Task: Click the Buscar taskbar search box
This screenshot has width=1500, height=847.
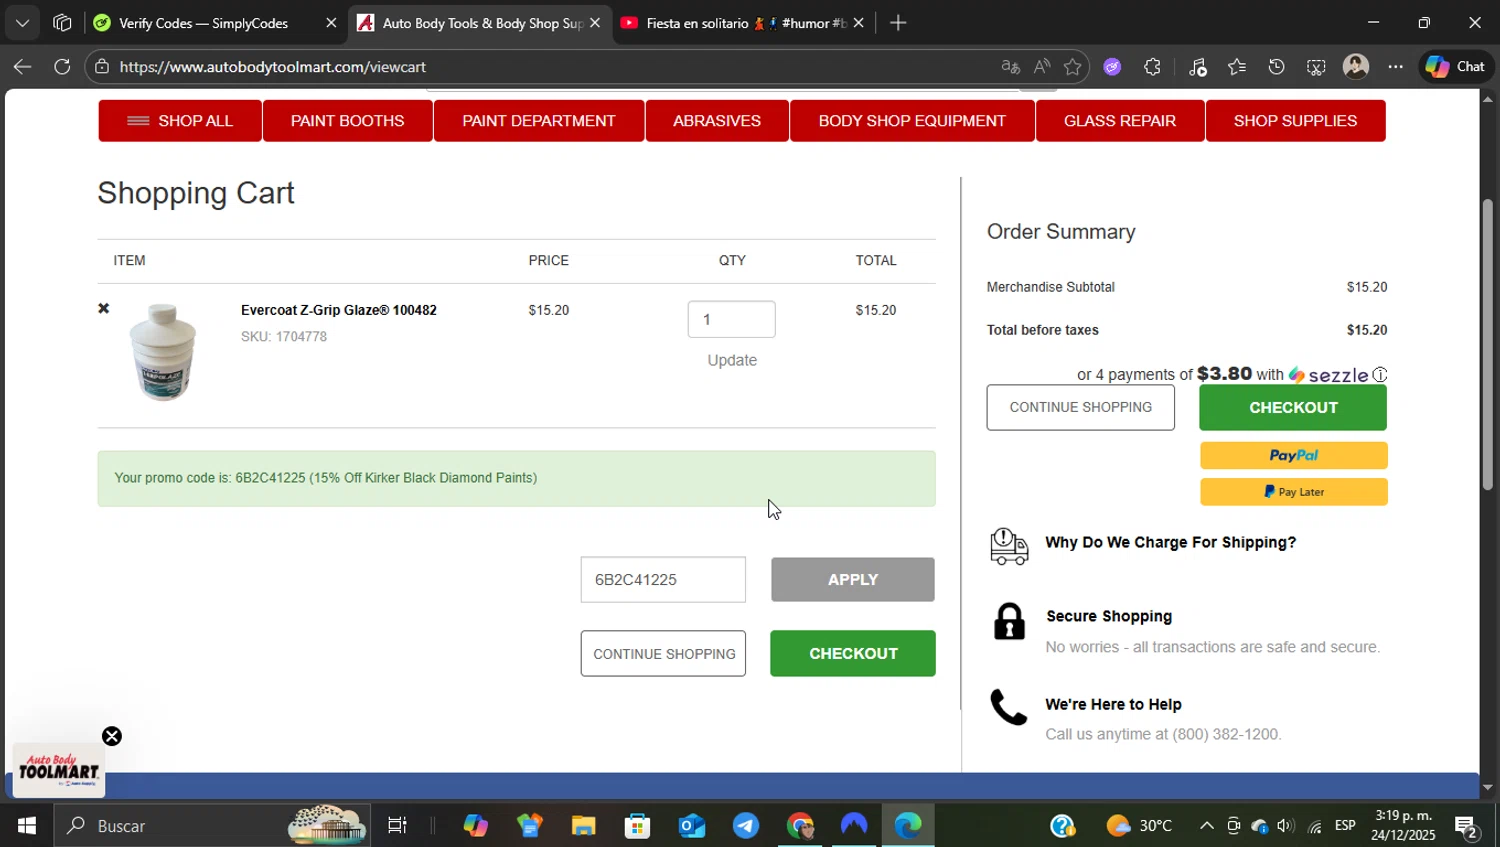Action: (x=211, y=826)
